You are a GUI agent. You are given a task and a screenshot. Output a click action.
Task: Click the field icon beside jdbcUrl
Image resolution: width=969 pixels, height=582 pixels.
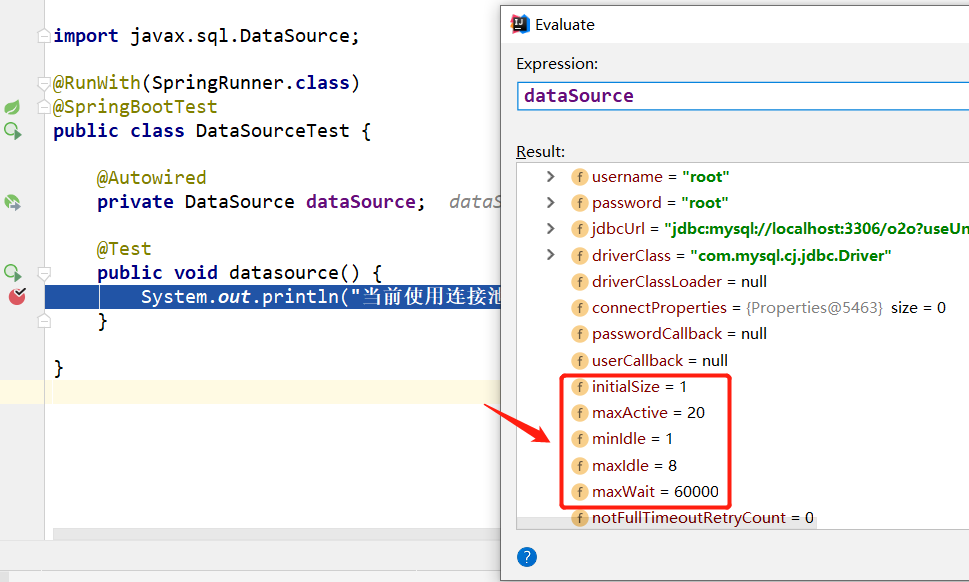tap(579, 229)
